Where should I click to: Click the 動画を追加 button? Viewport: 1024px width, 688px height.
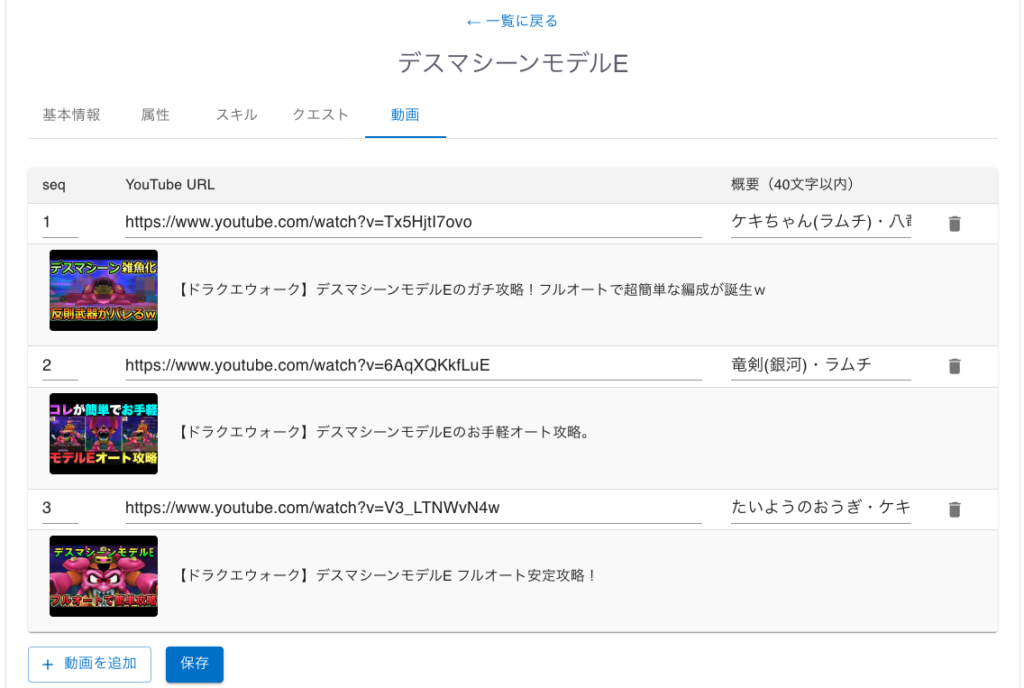click(90, 664)
